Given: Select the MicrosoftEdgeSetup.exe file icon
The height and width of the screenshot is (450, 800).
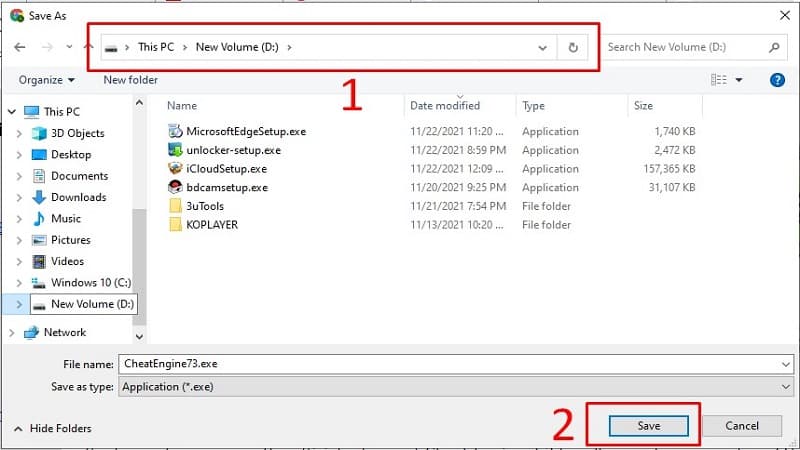Looking at the screenshot, I should click(x=176, y=131).
